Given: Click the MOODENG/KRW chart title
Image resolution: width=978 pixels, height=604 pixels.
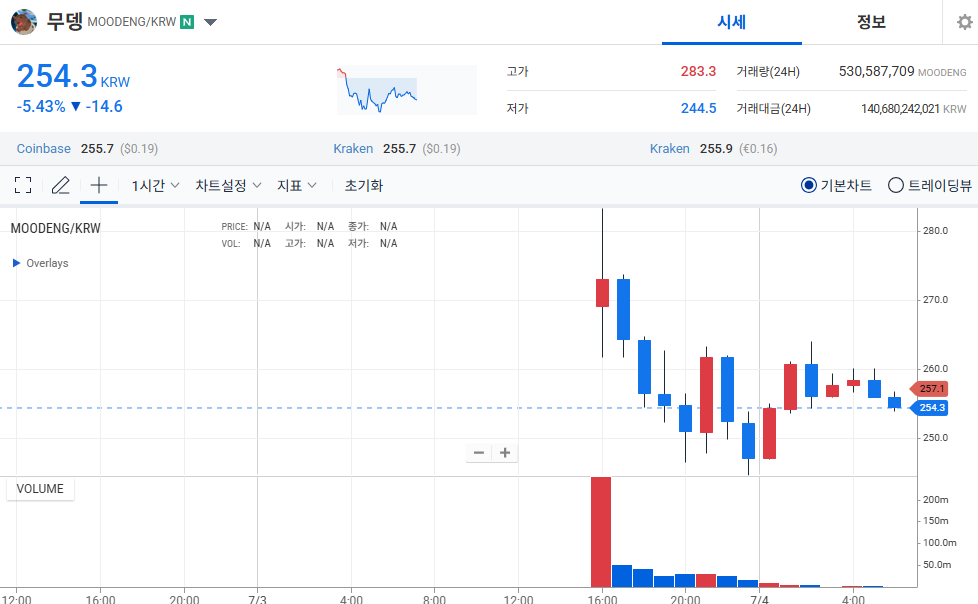Looking at the screenshot, I should tap(56, 228).
